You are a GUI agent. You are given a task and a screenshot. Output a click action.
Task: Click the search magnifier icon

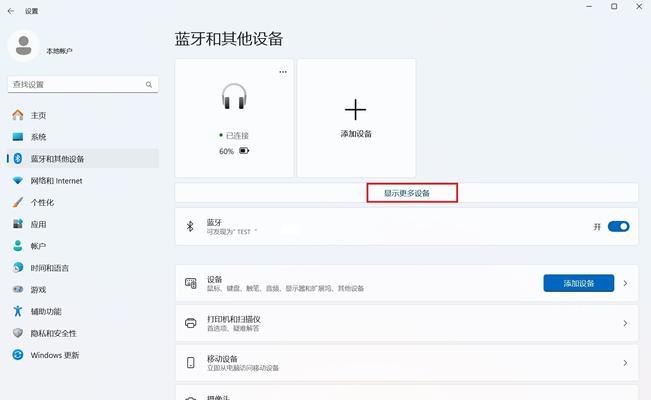point(149,85)
